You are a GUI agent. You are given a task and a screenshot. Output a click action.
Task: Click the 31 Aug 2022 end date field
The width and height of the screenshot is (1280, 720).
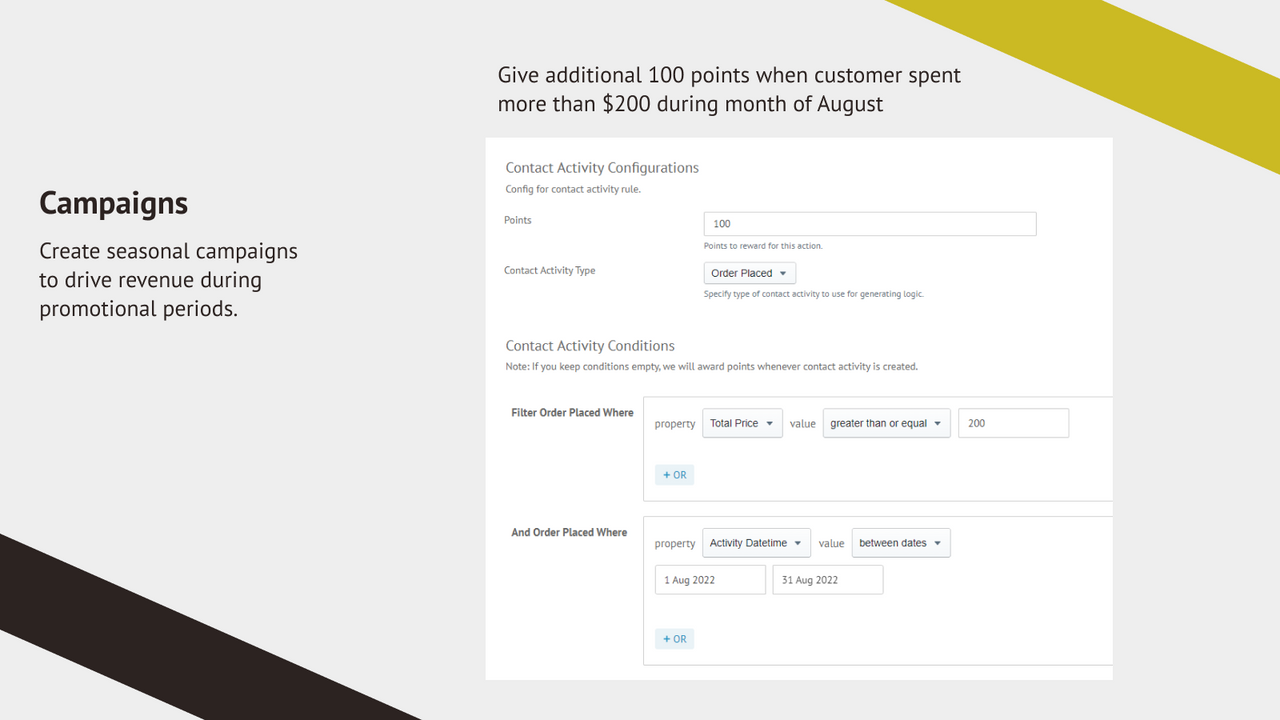[827, 579]
